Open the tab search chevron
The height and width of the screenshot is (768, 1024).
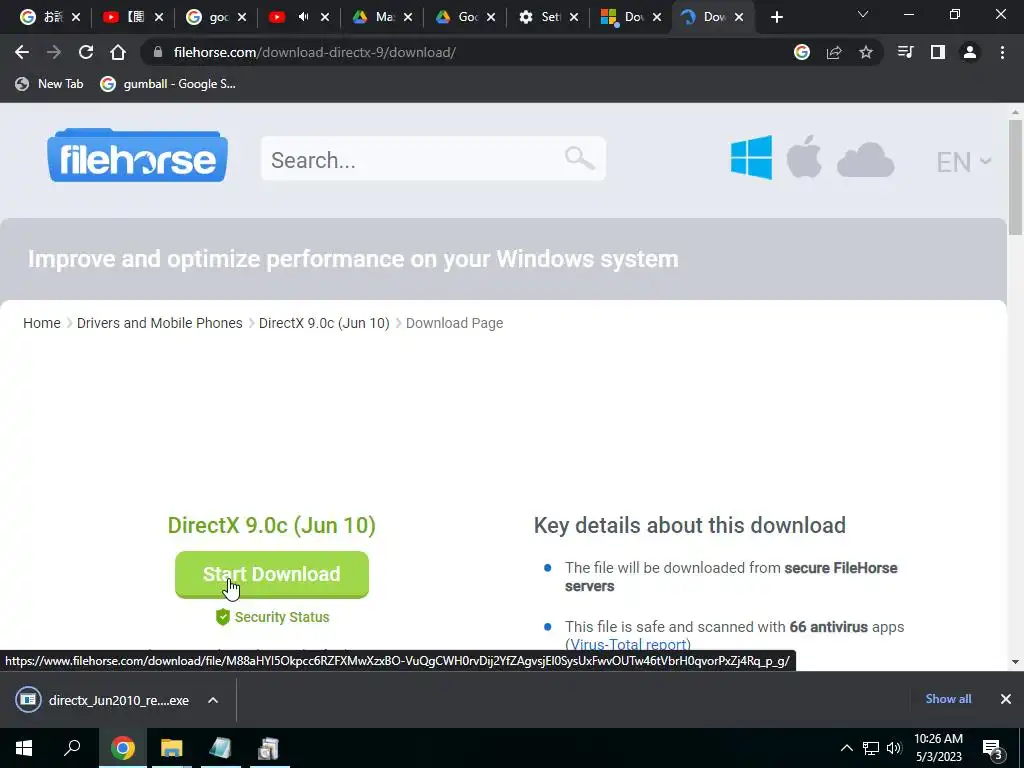click(x=863, y=14)
